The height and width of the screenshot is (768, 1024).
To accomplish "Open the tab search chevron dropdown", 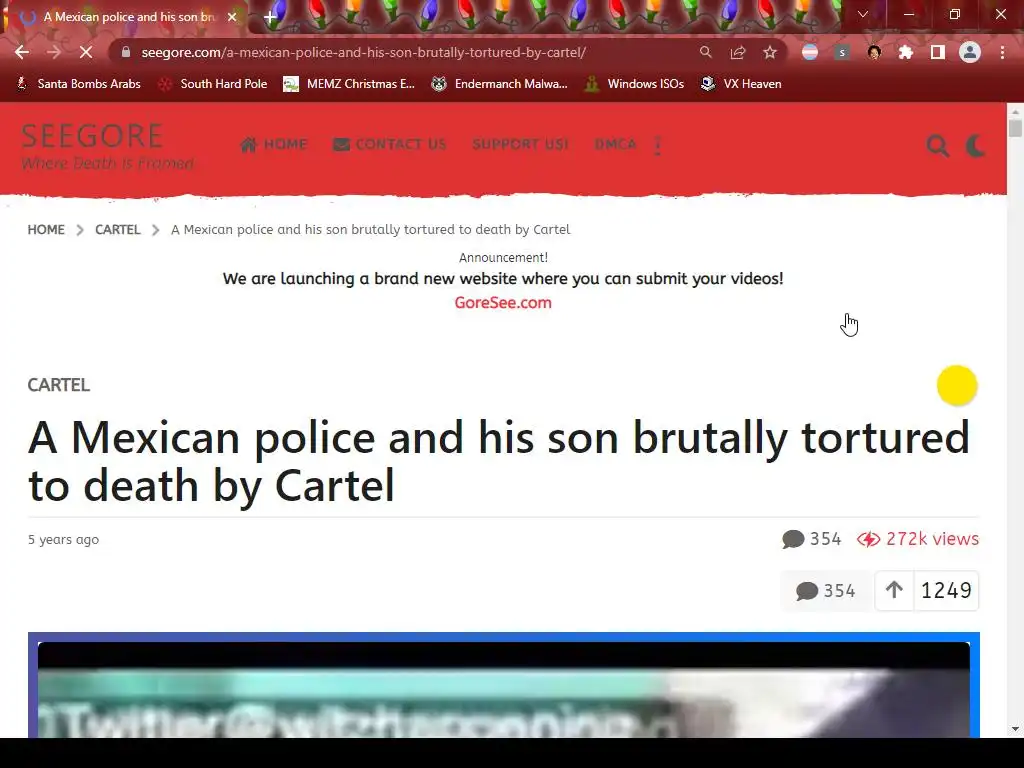I will pyautogui.click(x=863, y=14).
